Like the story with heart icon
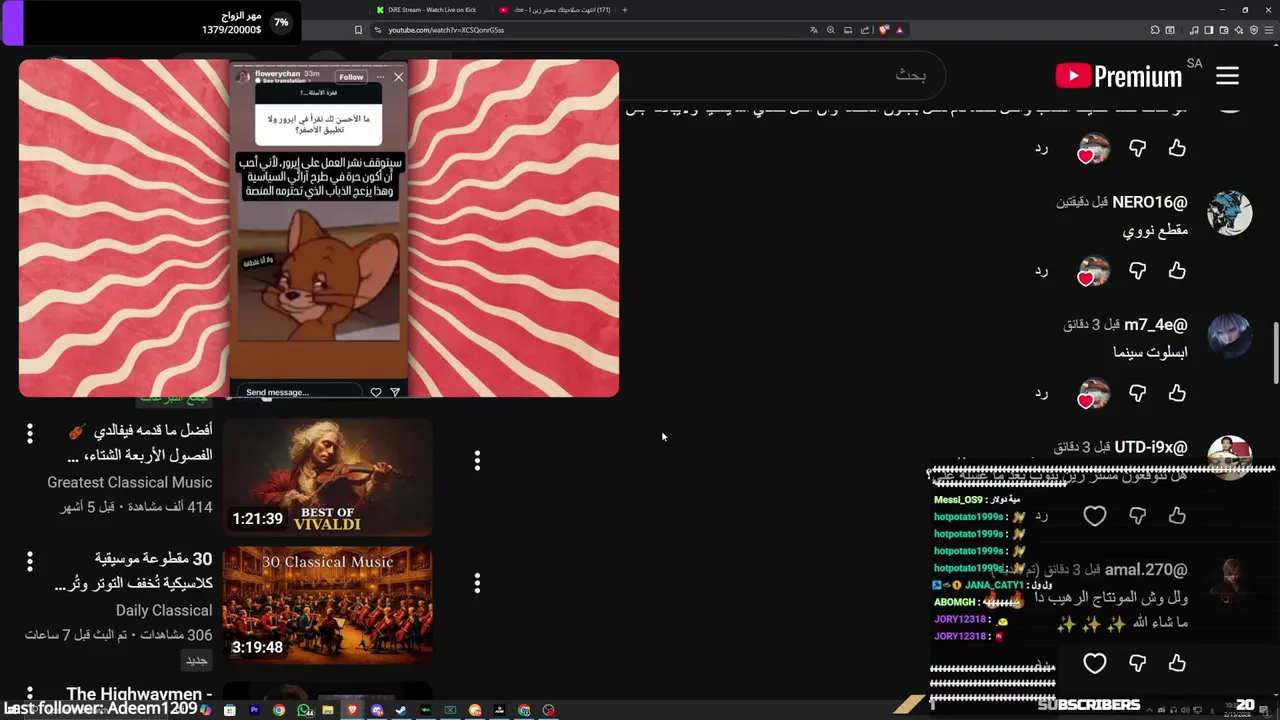Viewport: 1280px width, 720px height. [376, 392]
